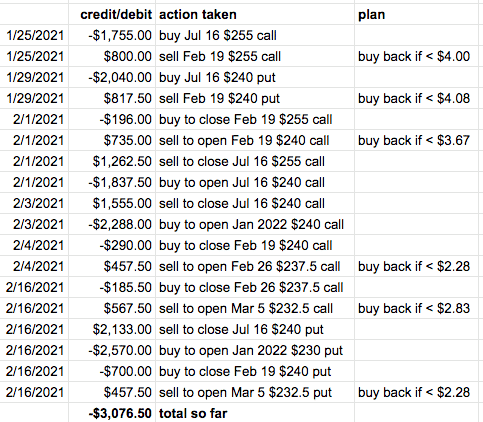Select the 2/4/2021 date with -$290.00
This screenshot has height=422, width=483.
click(x=34, y=245)
